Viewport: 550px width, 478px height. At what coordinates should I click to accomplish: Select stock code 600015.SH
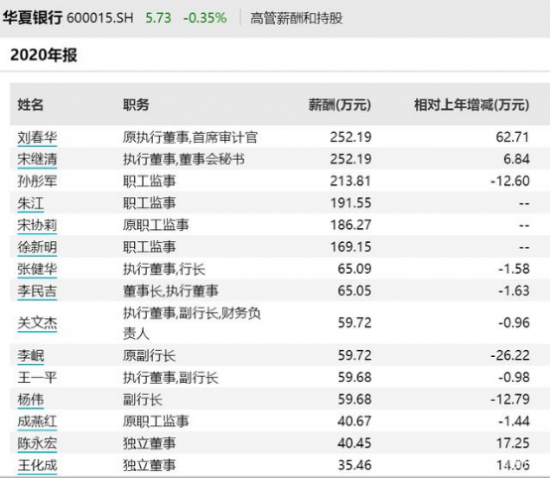click(100, 18)
